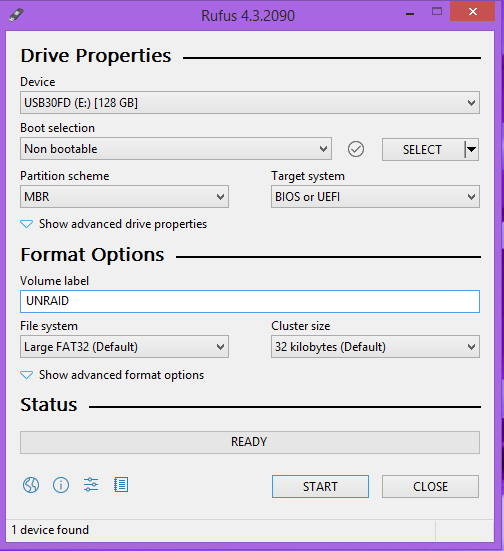The height and width of the screenshot is (551, 504).
Task: Click the Rufus USB icon in title bar
Action: (x=16, y=15)
